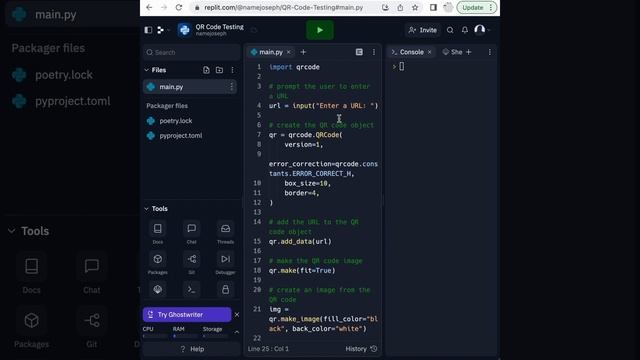Open poetry.lock in the file tree

click(176, 121)
